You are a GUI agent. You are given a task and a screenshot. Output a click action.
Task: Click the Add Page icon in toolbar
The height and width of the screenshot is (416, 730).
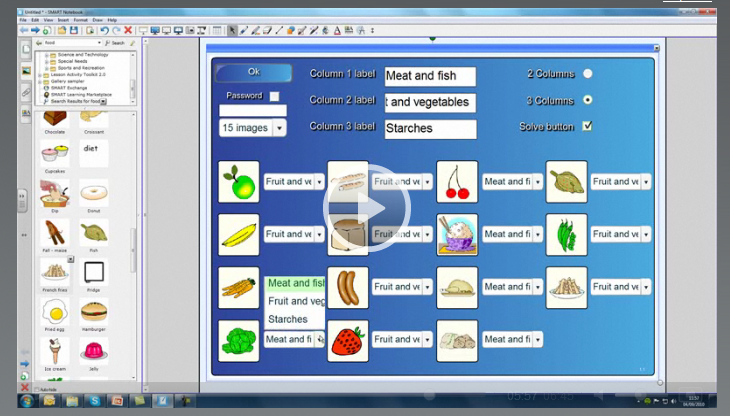click(x=47, y=31)
